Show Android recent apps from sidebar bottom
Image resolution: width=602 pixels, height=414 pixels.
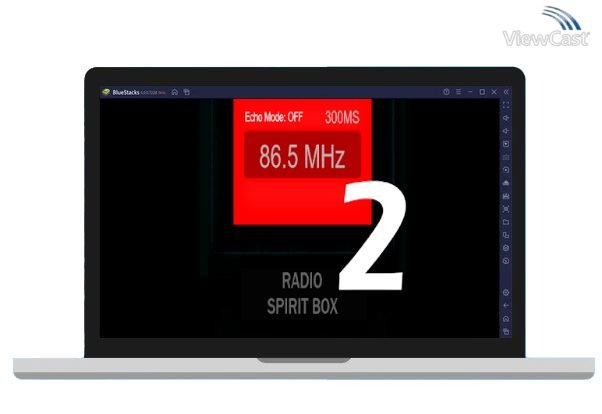506,331
